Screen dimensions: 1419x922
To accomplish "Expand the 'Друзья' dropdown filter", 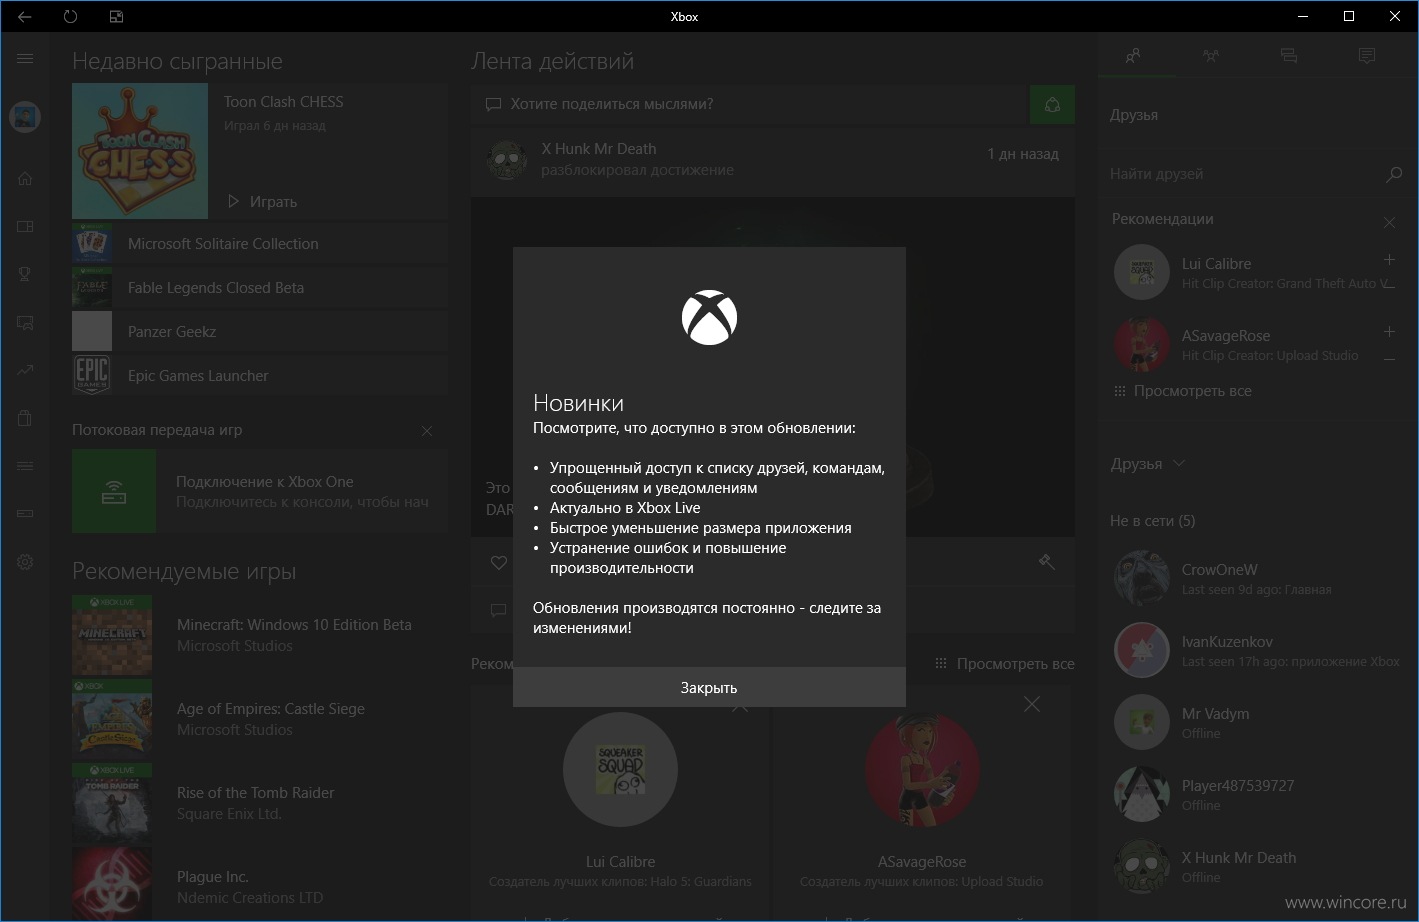I will pos(1148,464).
